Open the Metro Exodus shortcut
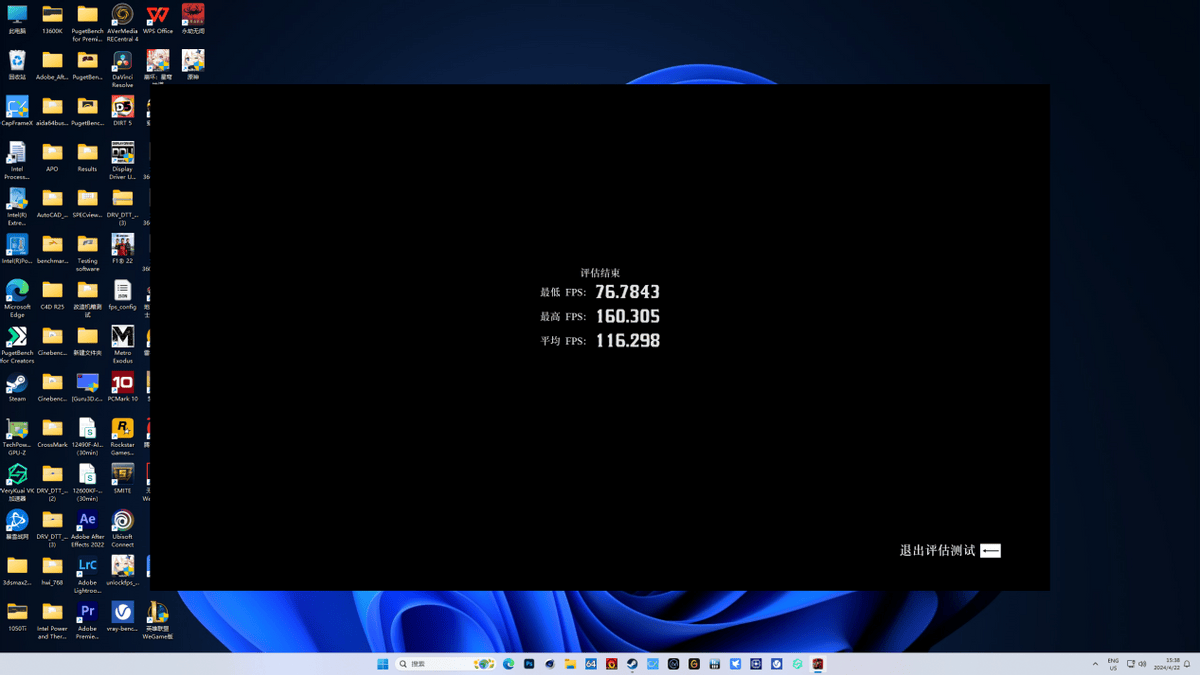1200x675 pixels. (x=122, y=344)
